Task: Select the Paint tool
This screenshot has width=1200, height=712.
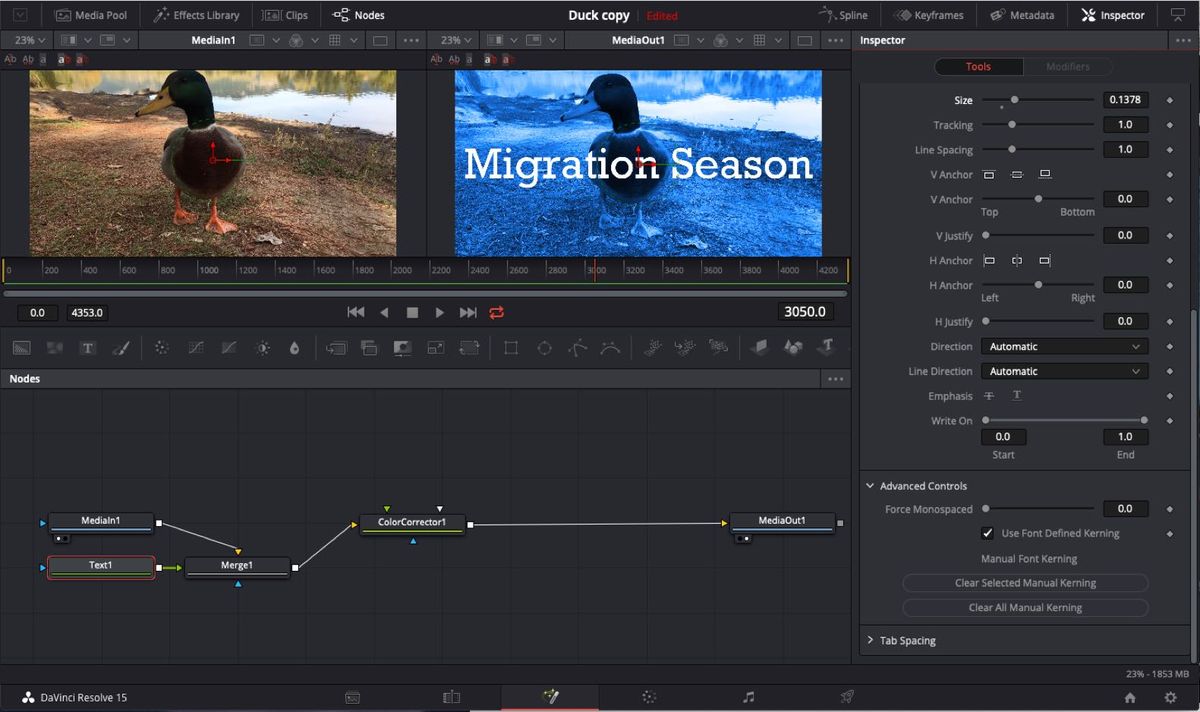Action: pyautogui.click(x=122, y=347)
